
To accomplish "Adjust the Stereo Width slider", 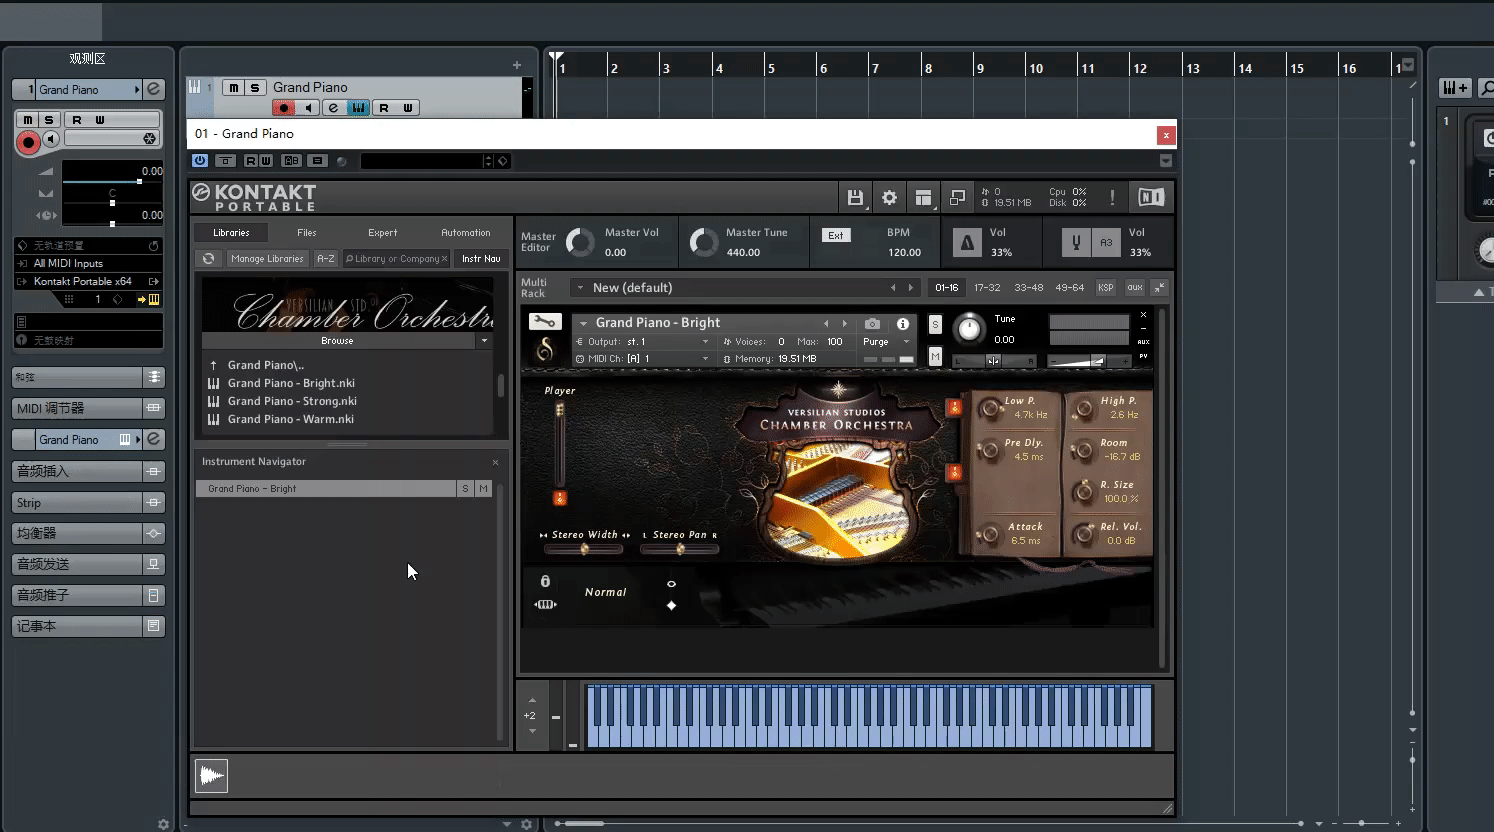I will click(585, 549).
